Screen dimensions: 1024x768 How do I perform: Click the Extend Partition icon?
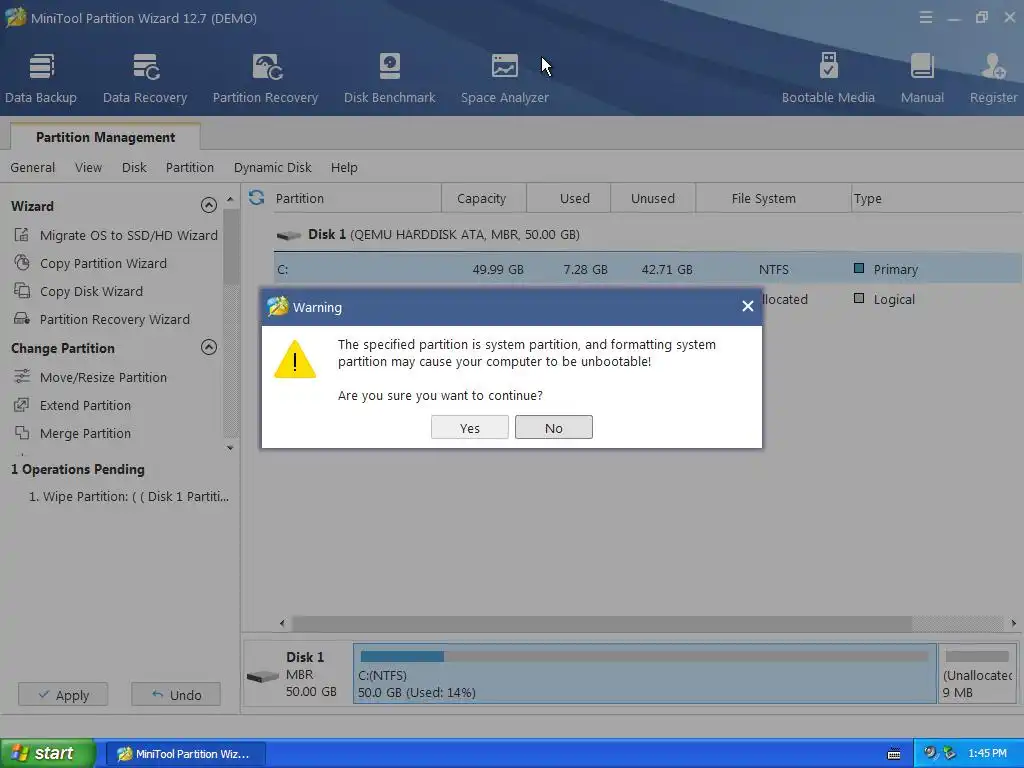pyautogui.click(x=22, y=405)
